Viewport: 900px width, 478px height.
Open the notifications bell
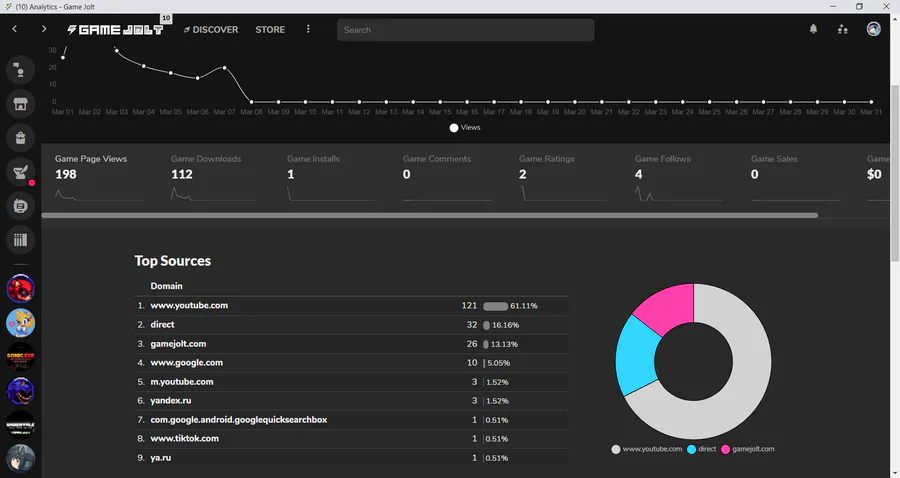(x=813, y=29)
